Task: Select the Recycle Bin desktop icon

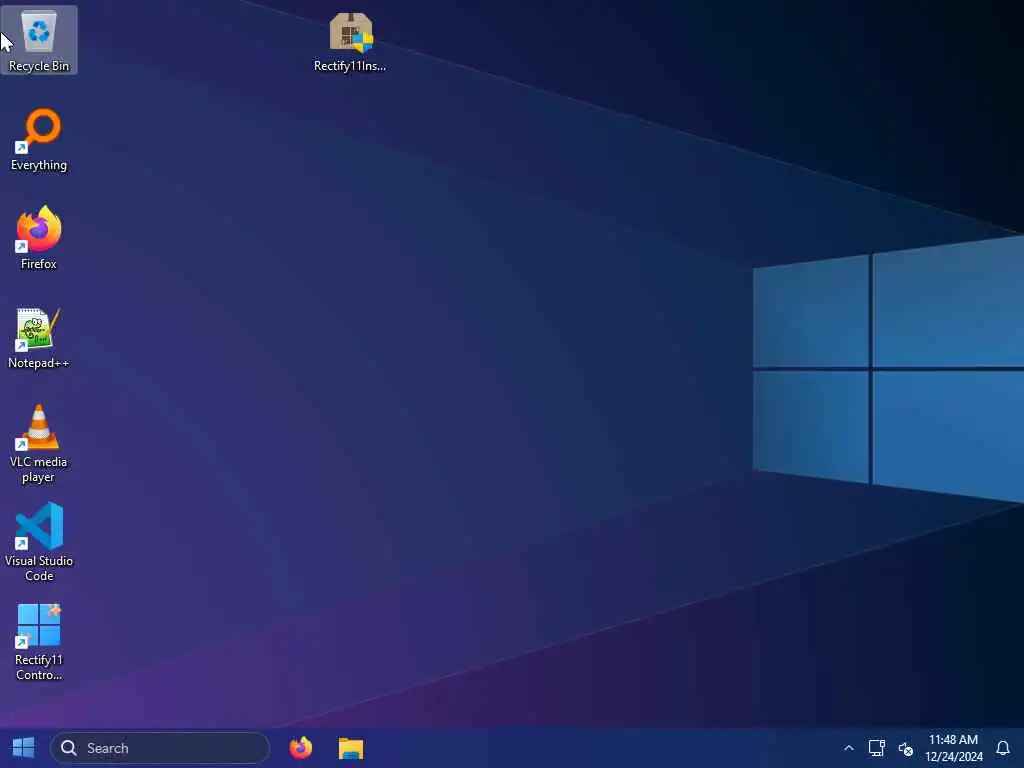Action: tap(39, 40)
